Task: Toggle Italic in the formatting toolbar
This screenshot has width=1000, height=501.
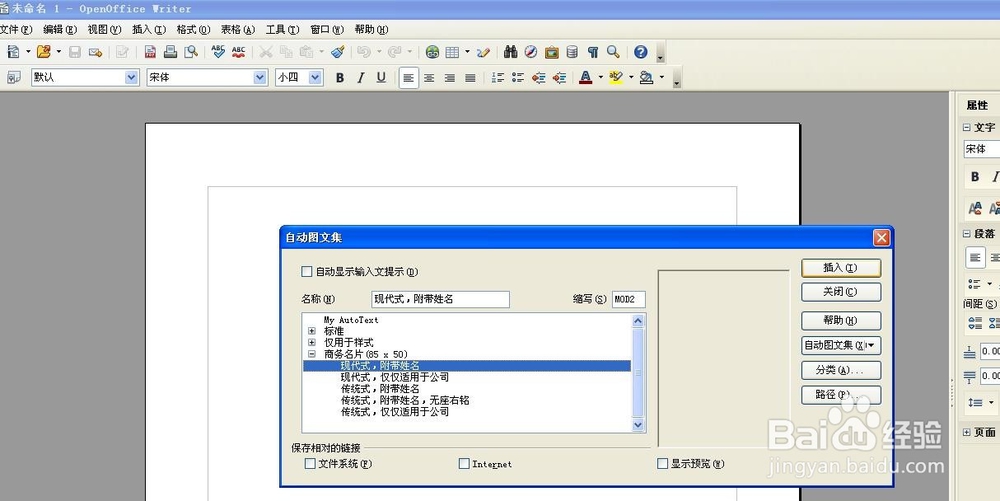Action: tap(360, 78)
